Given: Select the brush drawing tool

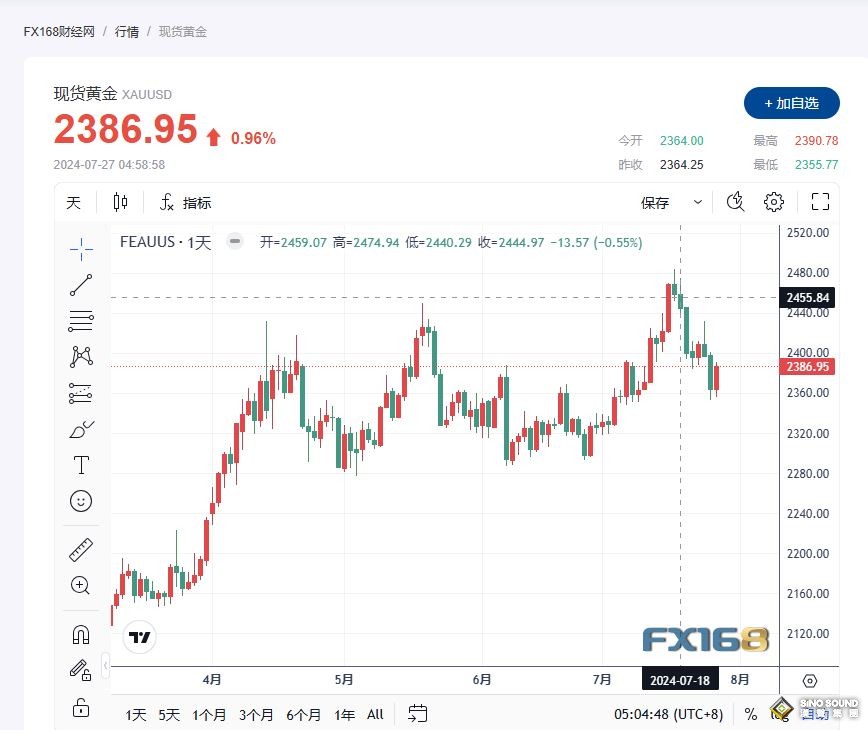Looking at the screenshot, I should tap(81, 429).
